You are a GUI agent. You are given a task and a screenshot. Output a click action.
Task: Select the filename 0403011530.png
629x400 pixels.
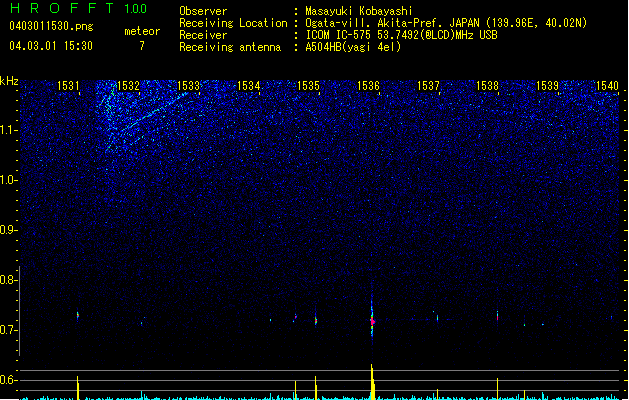[x=51, y=26]
